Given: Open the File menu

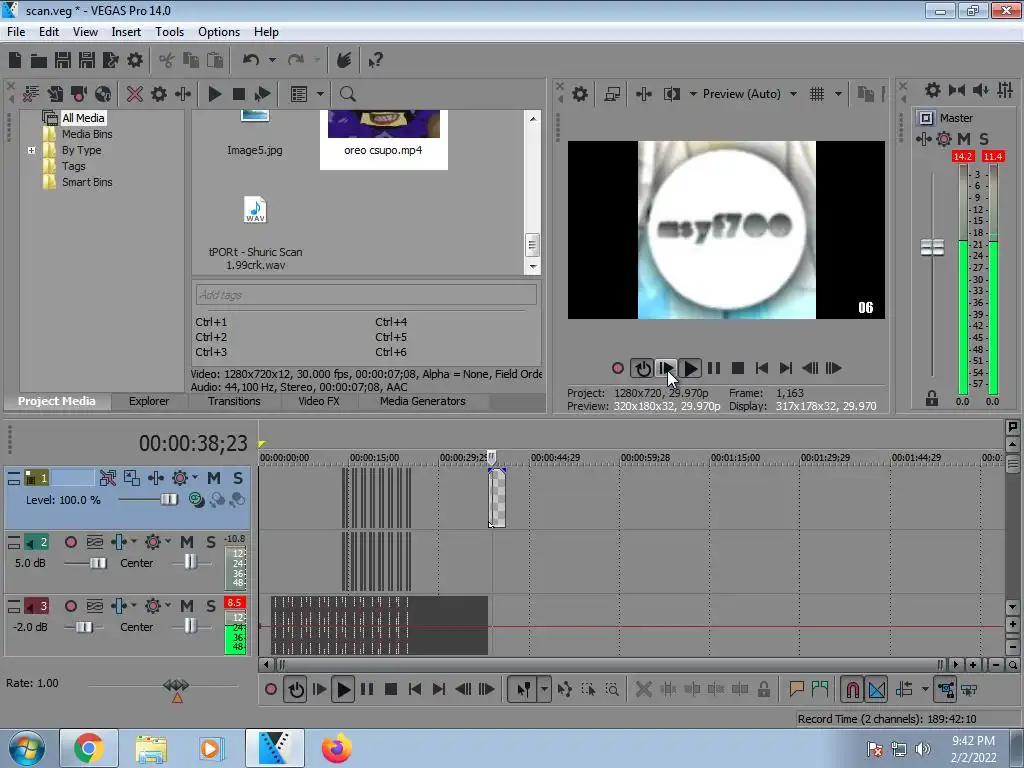Looking at the screenshot, I should (16, 32).
